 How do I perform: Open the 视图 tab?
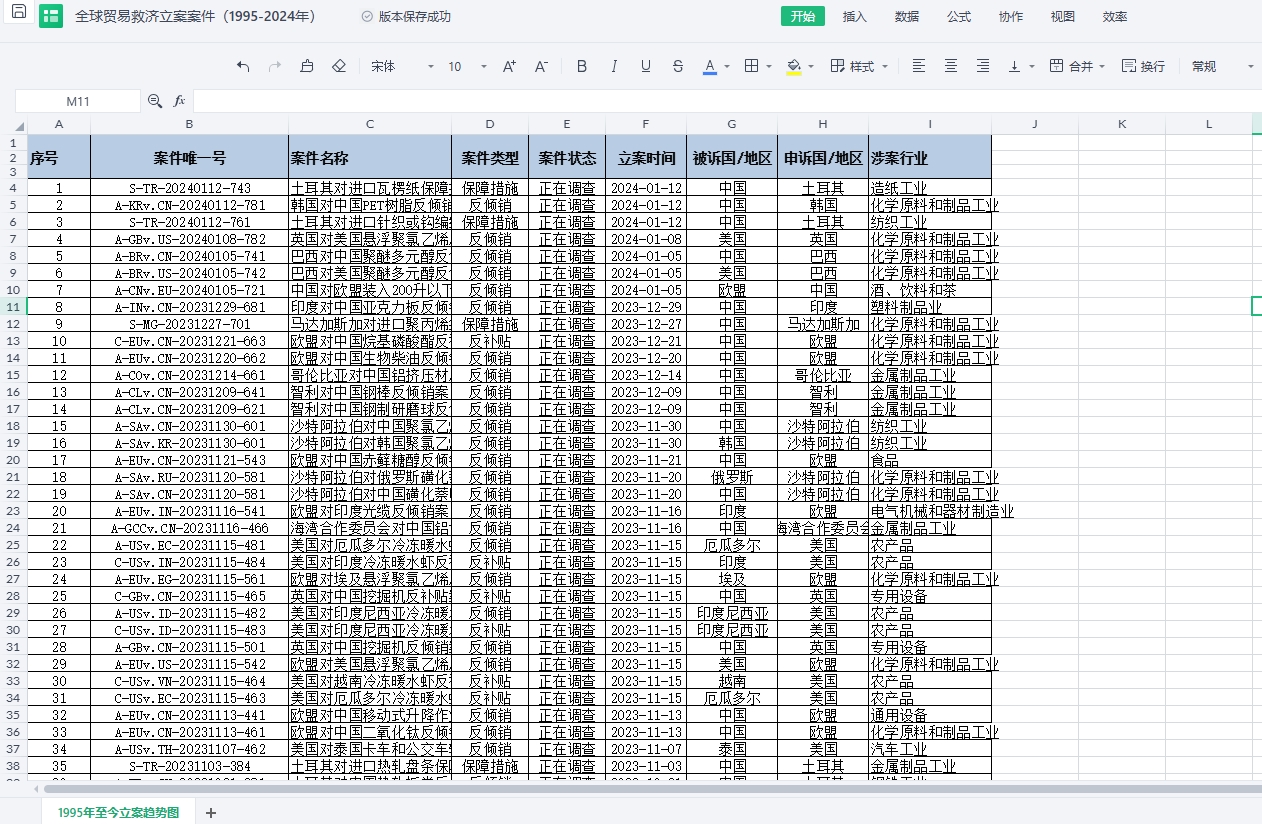(1063, 16)
